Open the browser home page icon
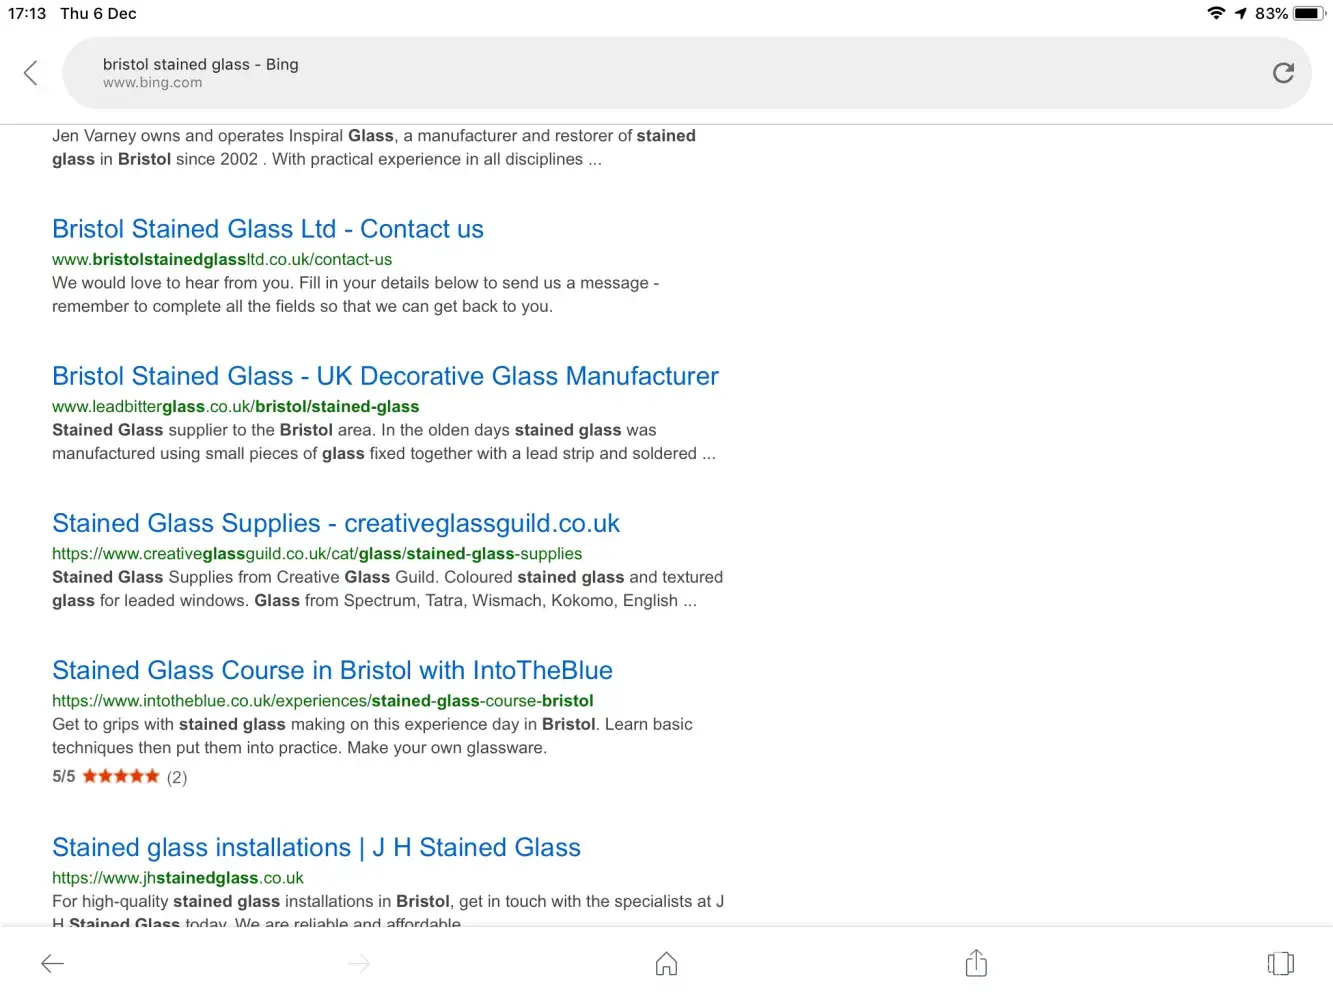 pyautogui.click(x=666, y=963)
